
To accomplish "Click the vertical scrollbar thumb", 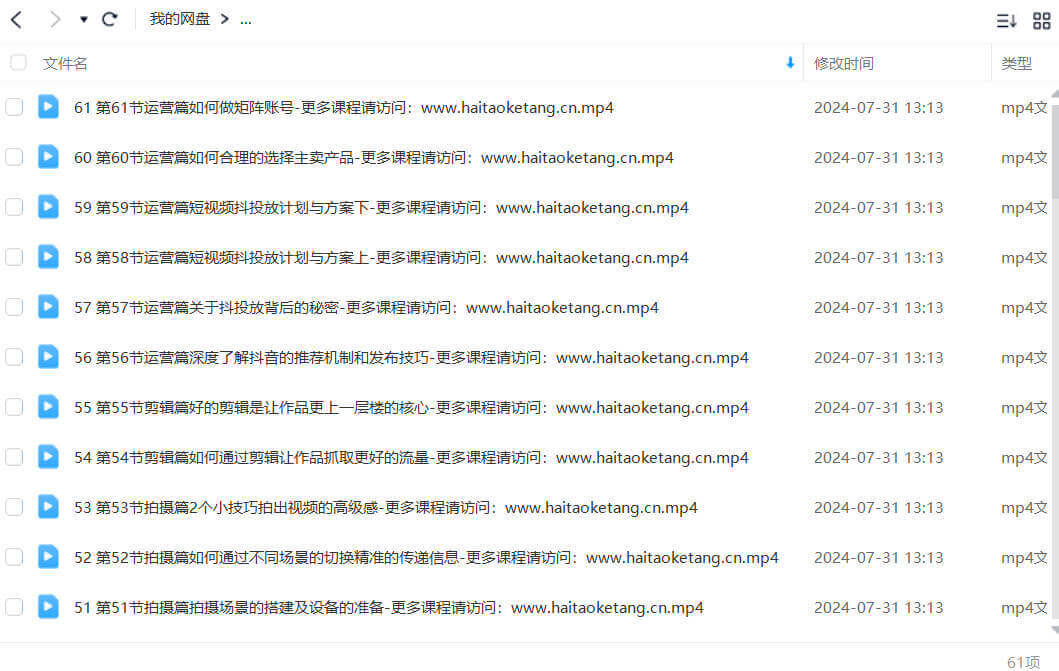I will click(1055, 152).
